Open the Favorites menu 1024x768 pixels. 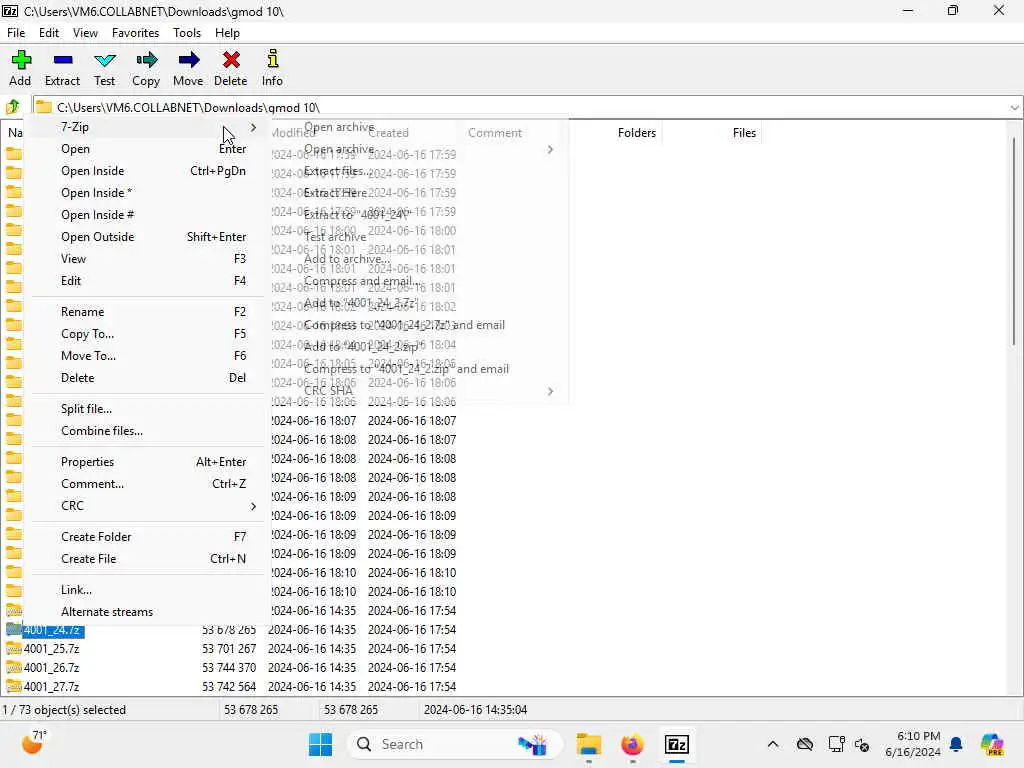(135, 33)
